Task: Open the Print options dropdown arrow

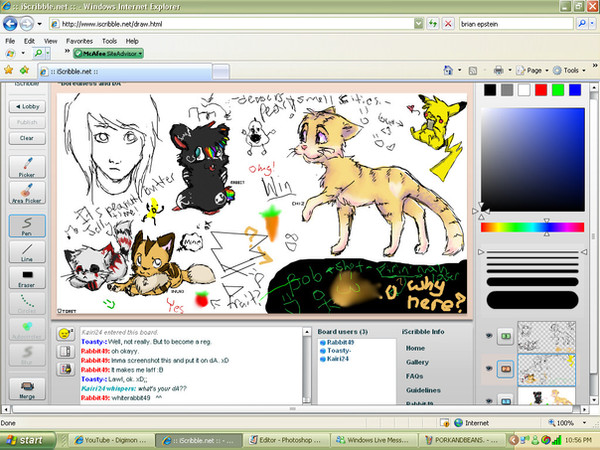Action: click(x=510, y=70)
